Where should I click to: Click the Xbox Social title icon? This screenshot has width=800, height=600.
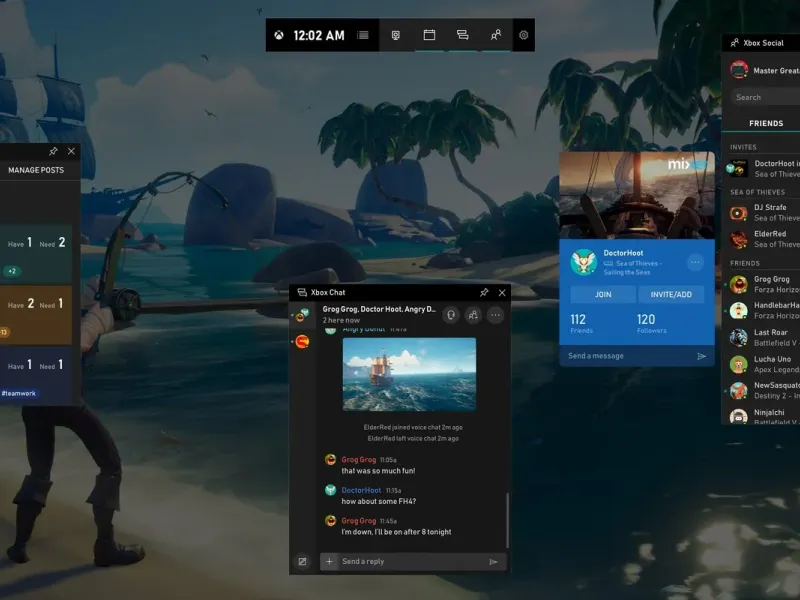(734, 43)
